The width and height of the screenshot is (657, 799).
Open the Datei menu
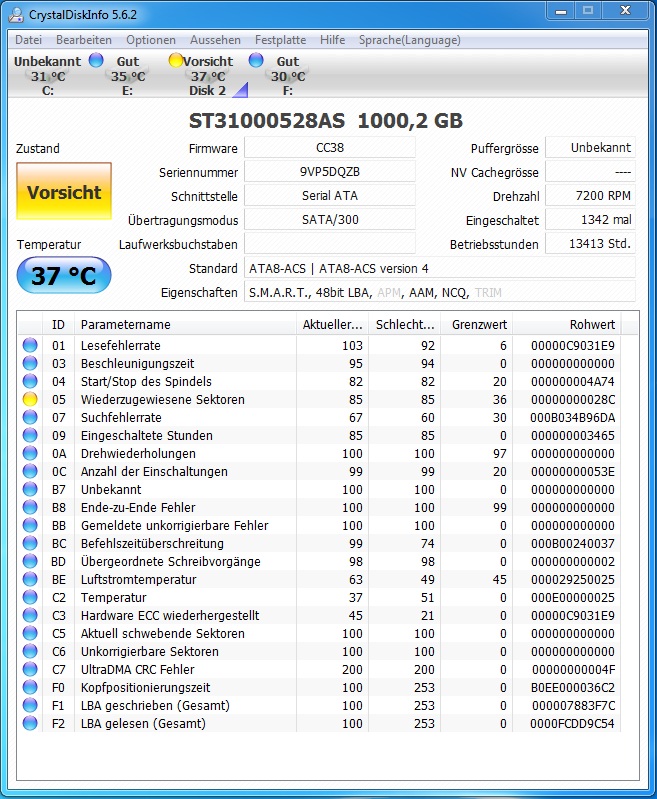(29, 40)
